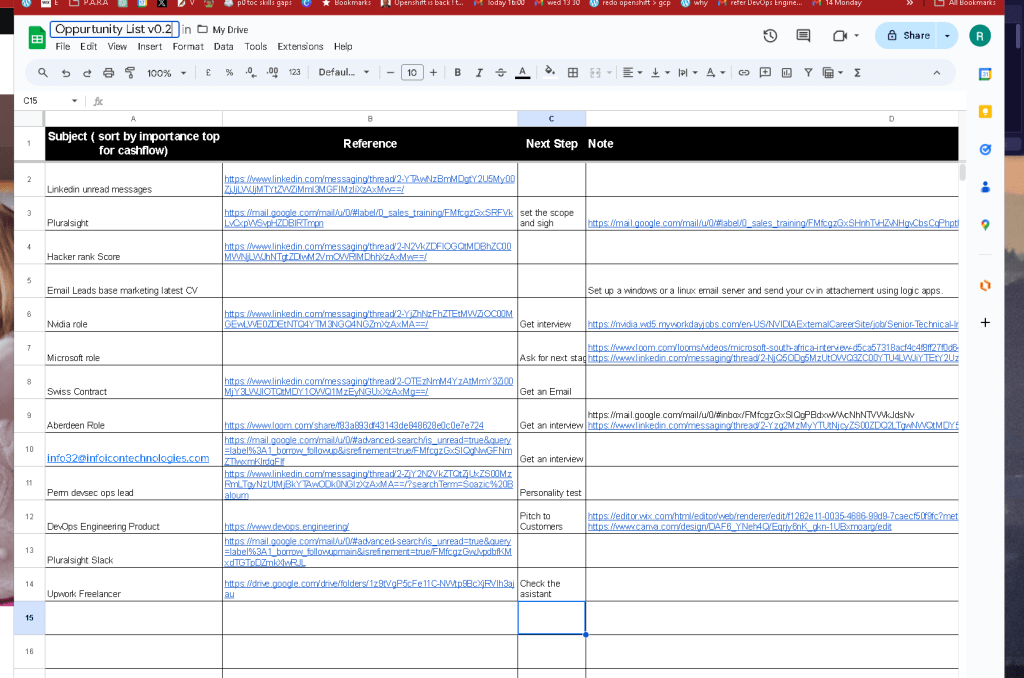This screenshot has width=1024, height=678.
Task: Select the Upwork Freelancer cell
Action: pos(133,584)
